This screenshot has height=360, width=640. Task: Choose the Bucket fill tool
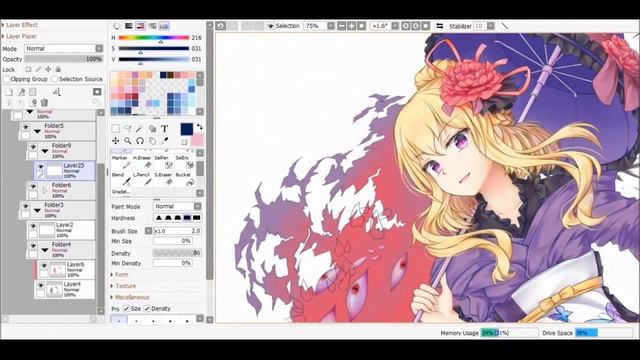(184, 179)
